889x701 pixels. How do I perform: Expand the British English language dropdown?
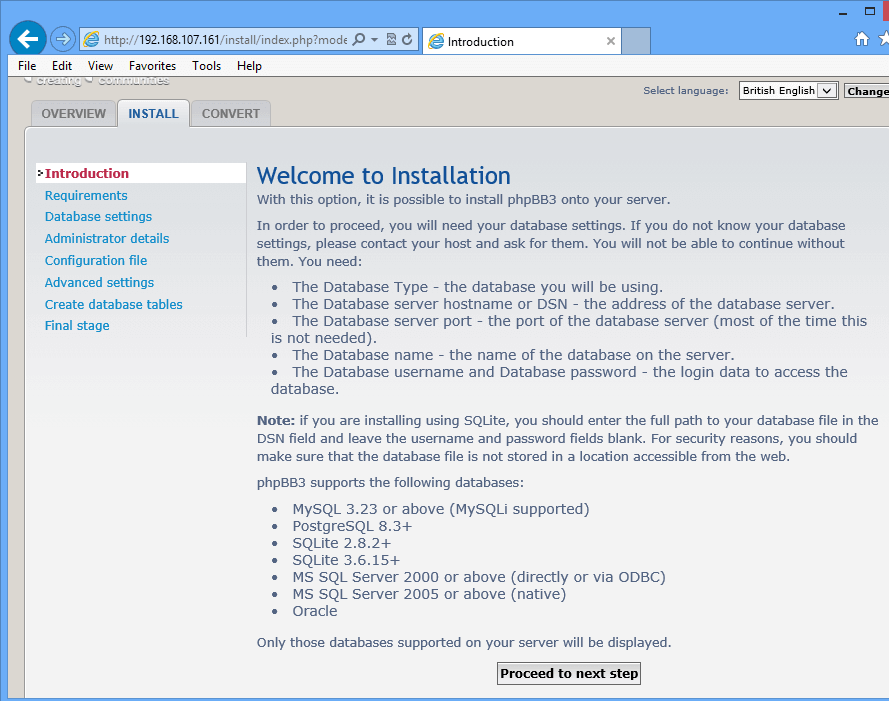(x=788, y=91)
